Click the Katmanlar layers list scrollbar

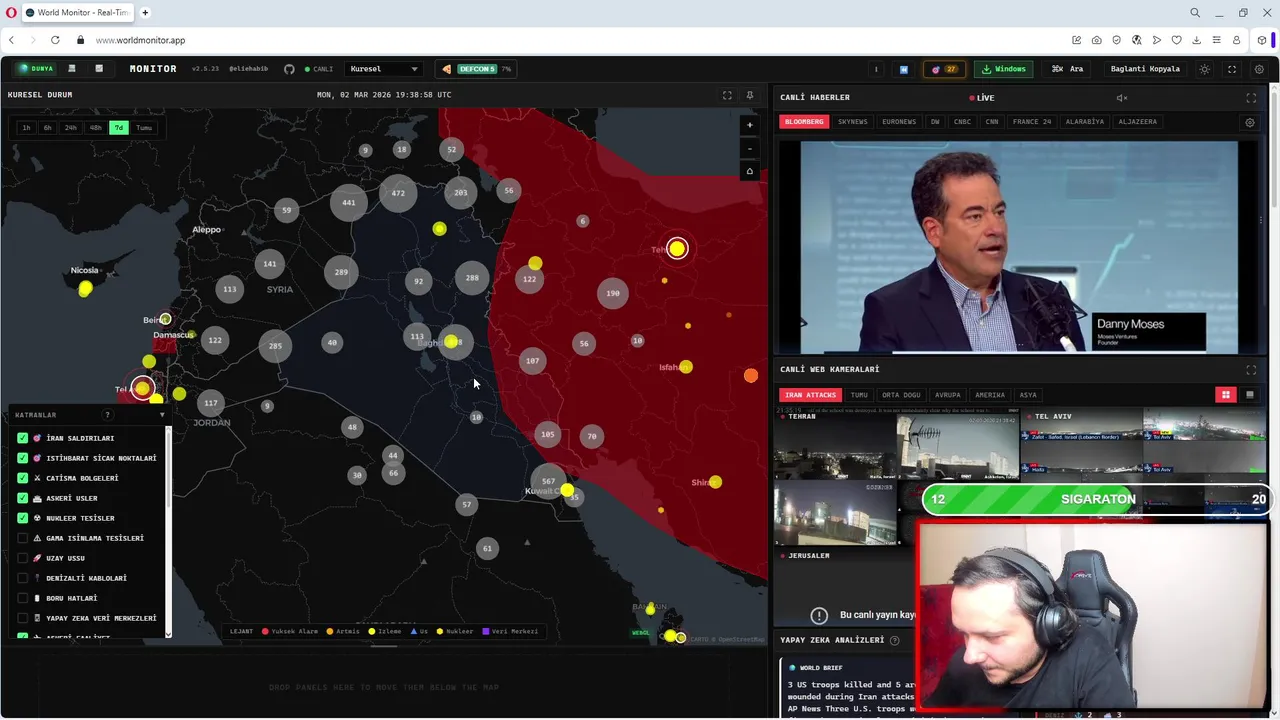[x=168, y=530]
